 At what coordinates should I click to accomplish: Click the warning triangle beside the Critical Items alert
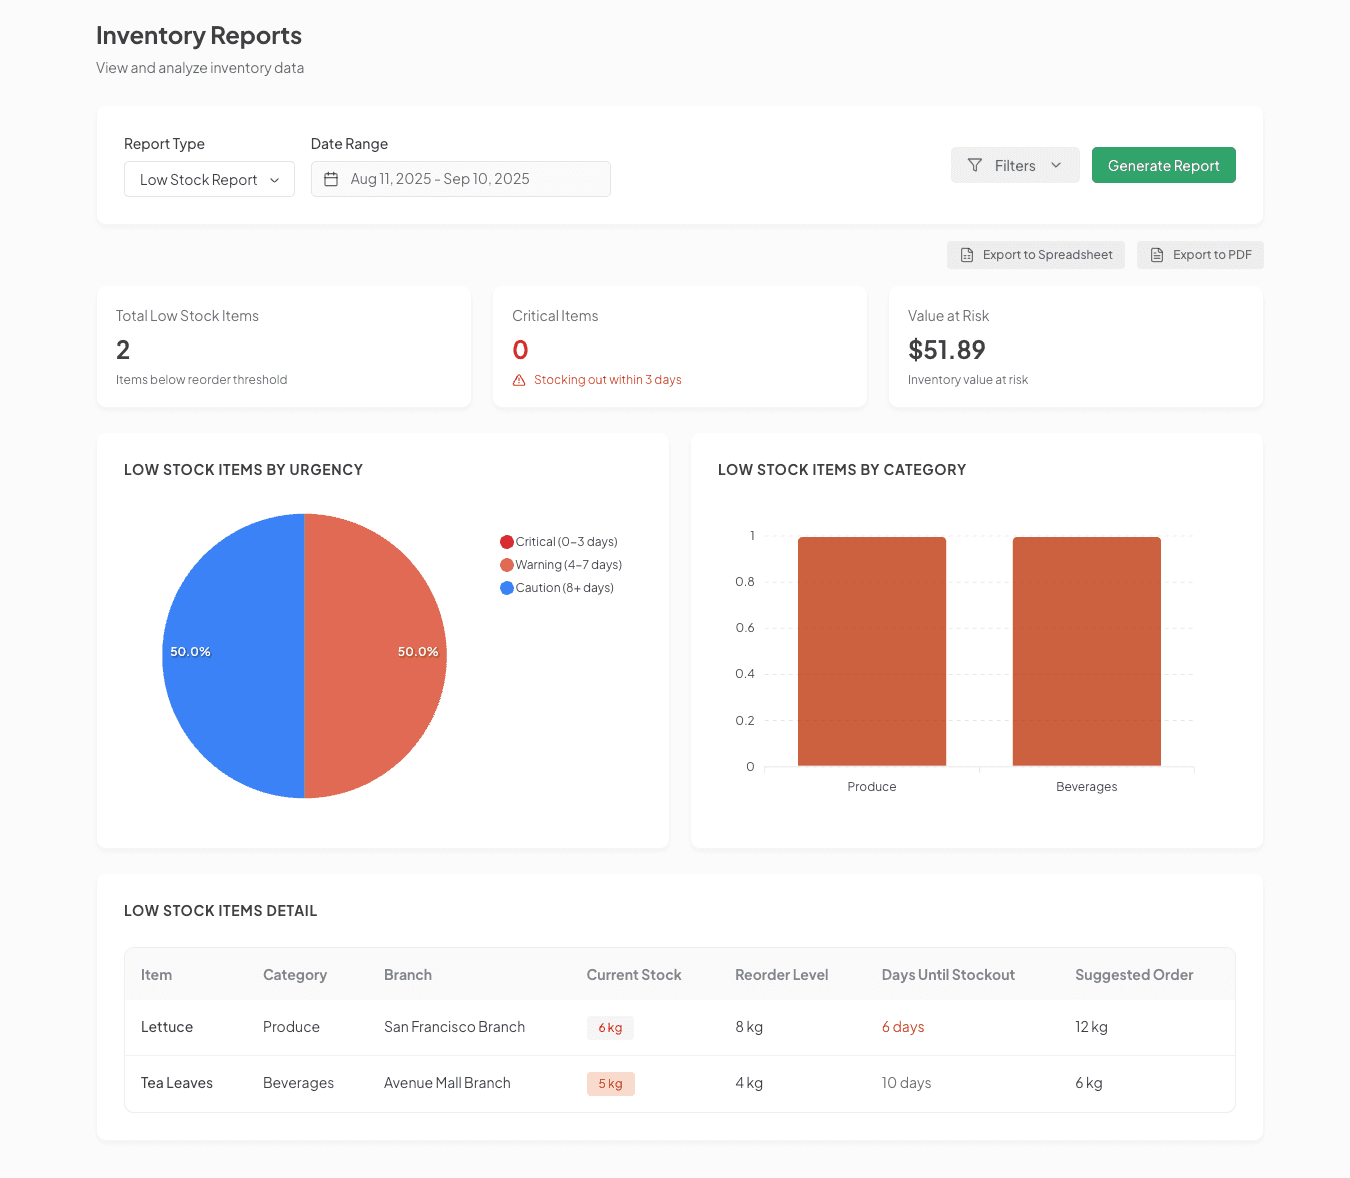pos(518,379)
